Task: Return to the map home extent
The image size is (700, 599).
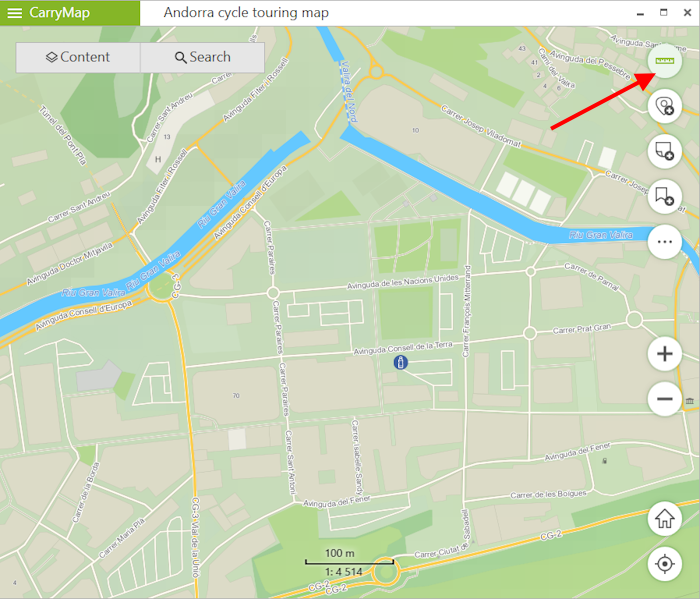Action: pyautogui.click(x=664, y=519)
